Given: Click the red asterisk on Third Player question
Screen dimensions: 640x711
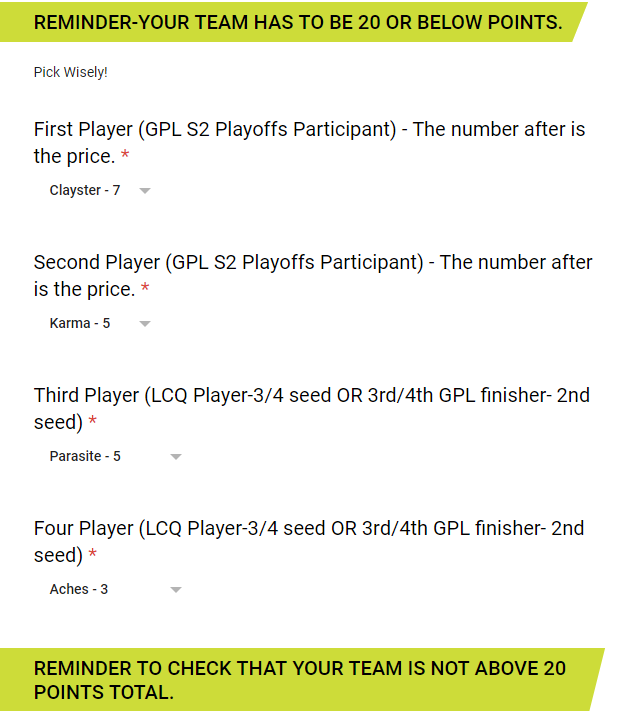Looking at the screenshot, I should [x=93, y=420].
